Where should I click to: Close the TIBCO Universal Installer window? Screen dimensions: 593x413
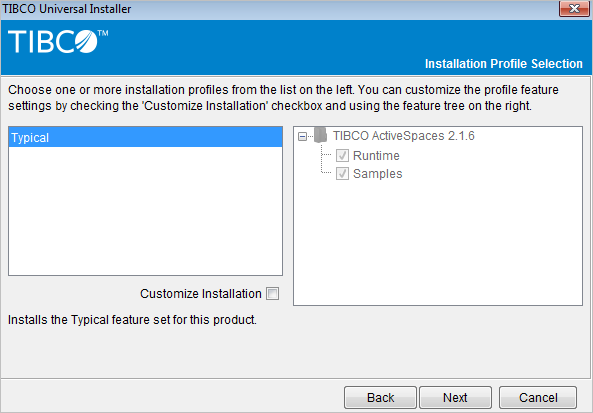[x=574, y=9]
